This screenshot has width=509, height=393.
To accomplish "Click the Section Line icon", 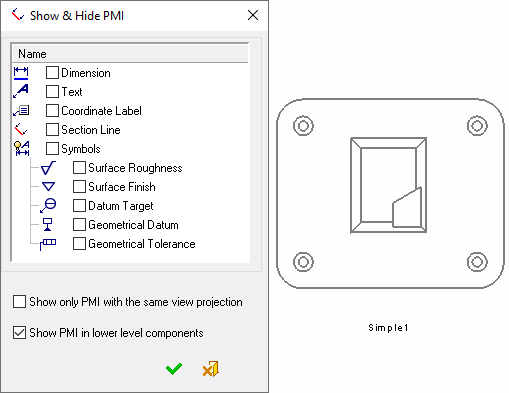I will (20, 129).
